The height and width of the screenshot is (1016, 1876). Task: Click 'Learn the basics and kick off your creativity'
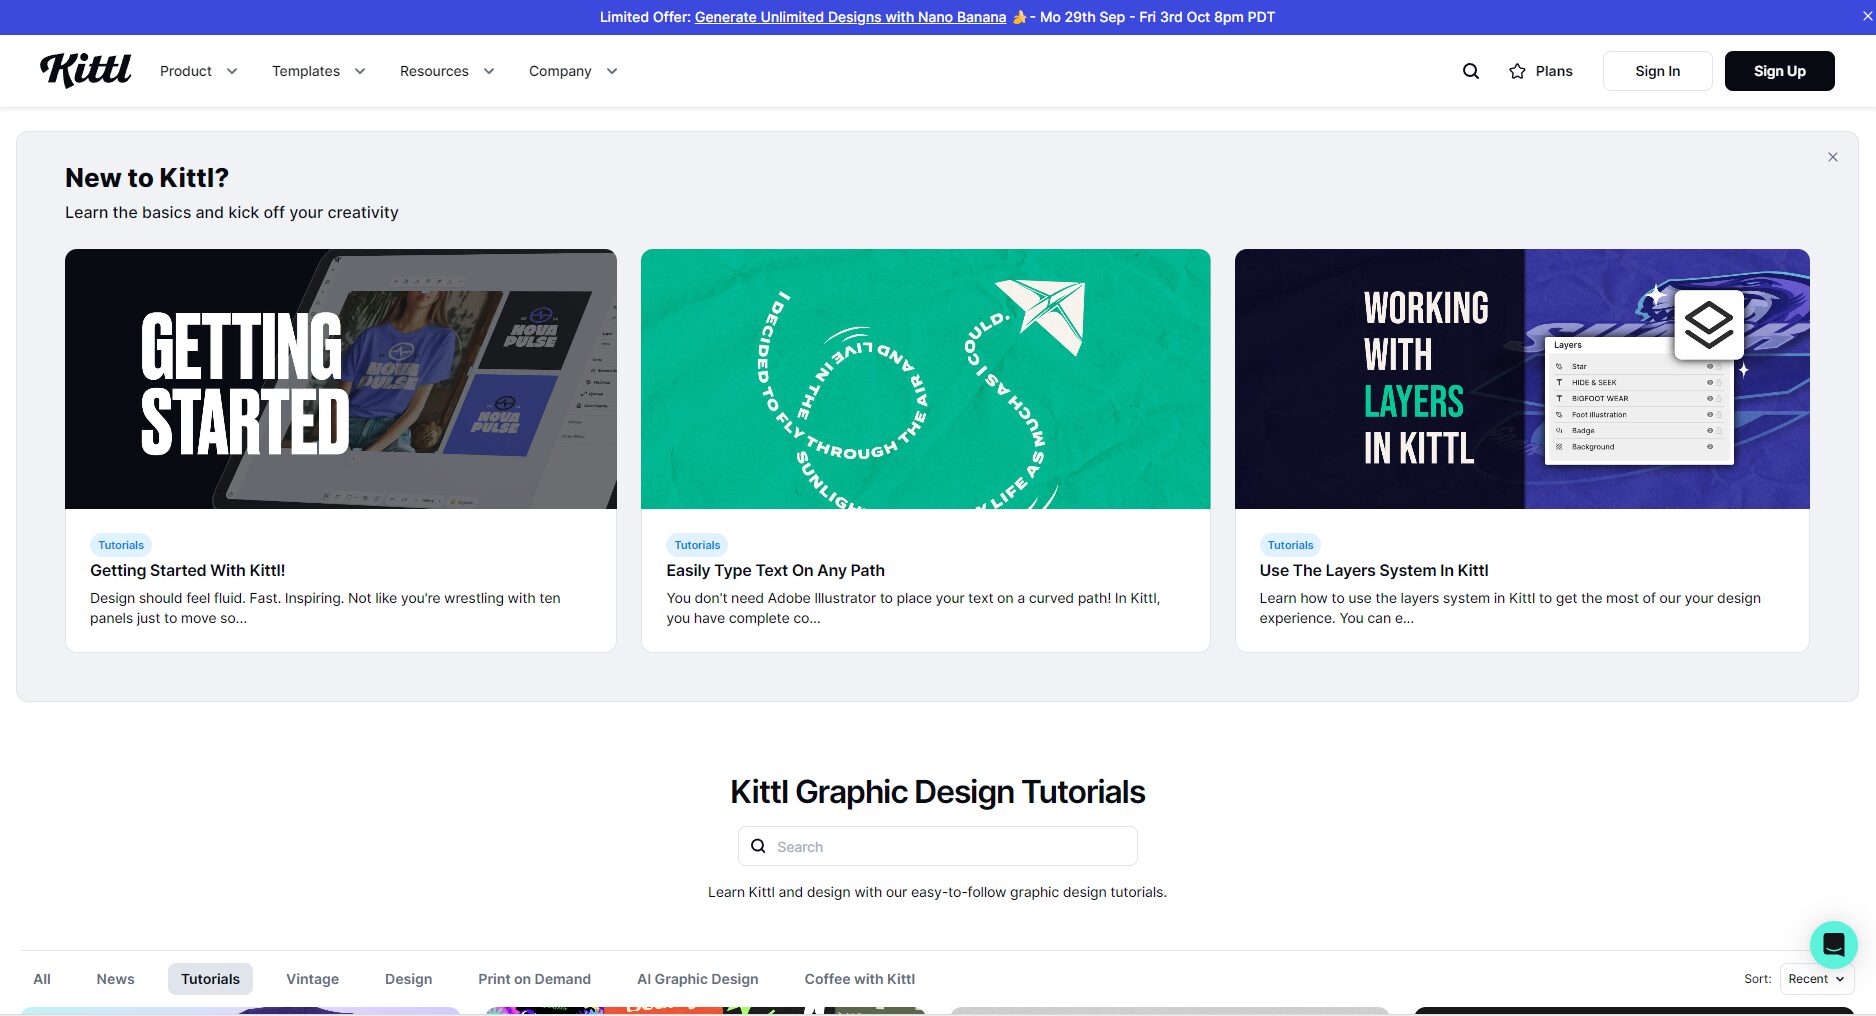[231, 212]
